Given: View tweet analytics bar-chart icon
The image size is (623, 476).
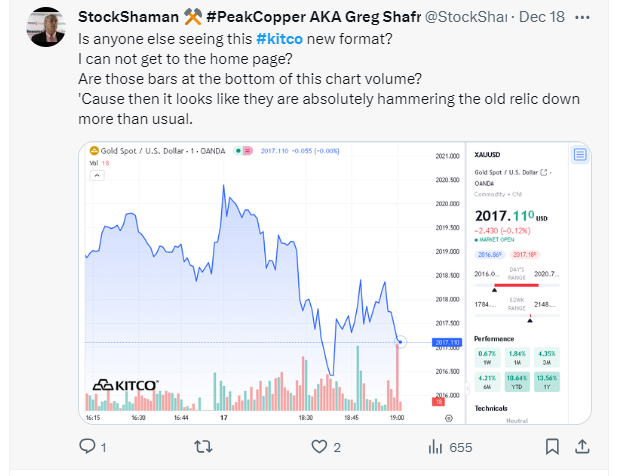Looking at the screenshot, I should (x=437, y=446).
